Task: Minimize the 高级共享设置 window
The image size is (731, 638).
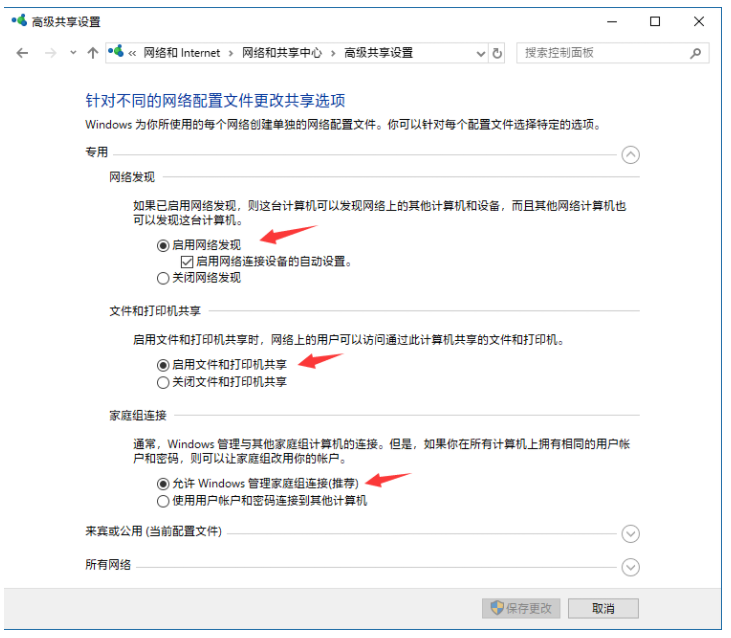Action: pos(612,21)
